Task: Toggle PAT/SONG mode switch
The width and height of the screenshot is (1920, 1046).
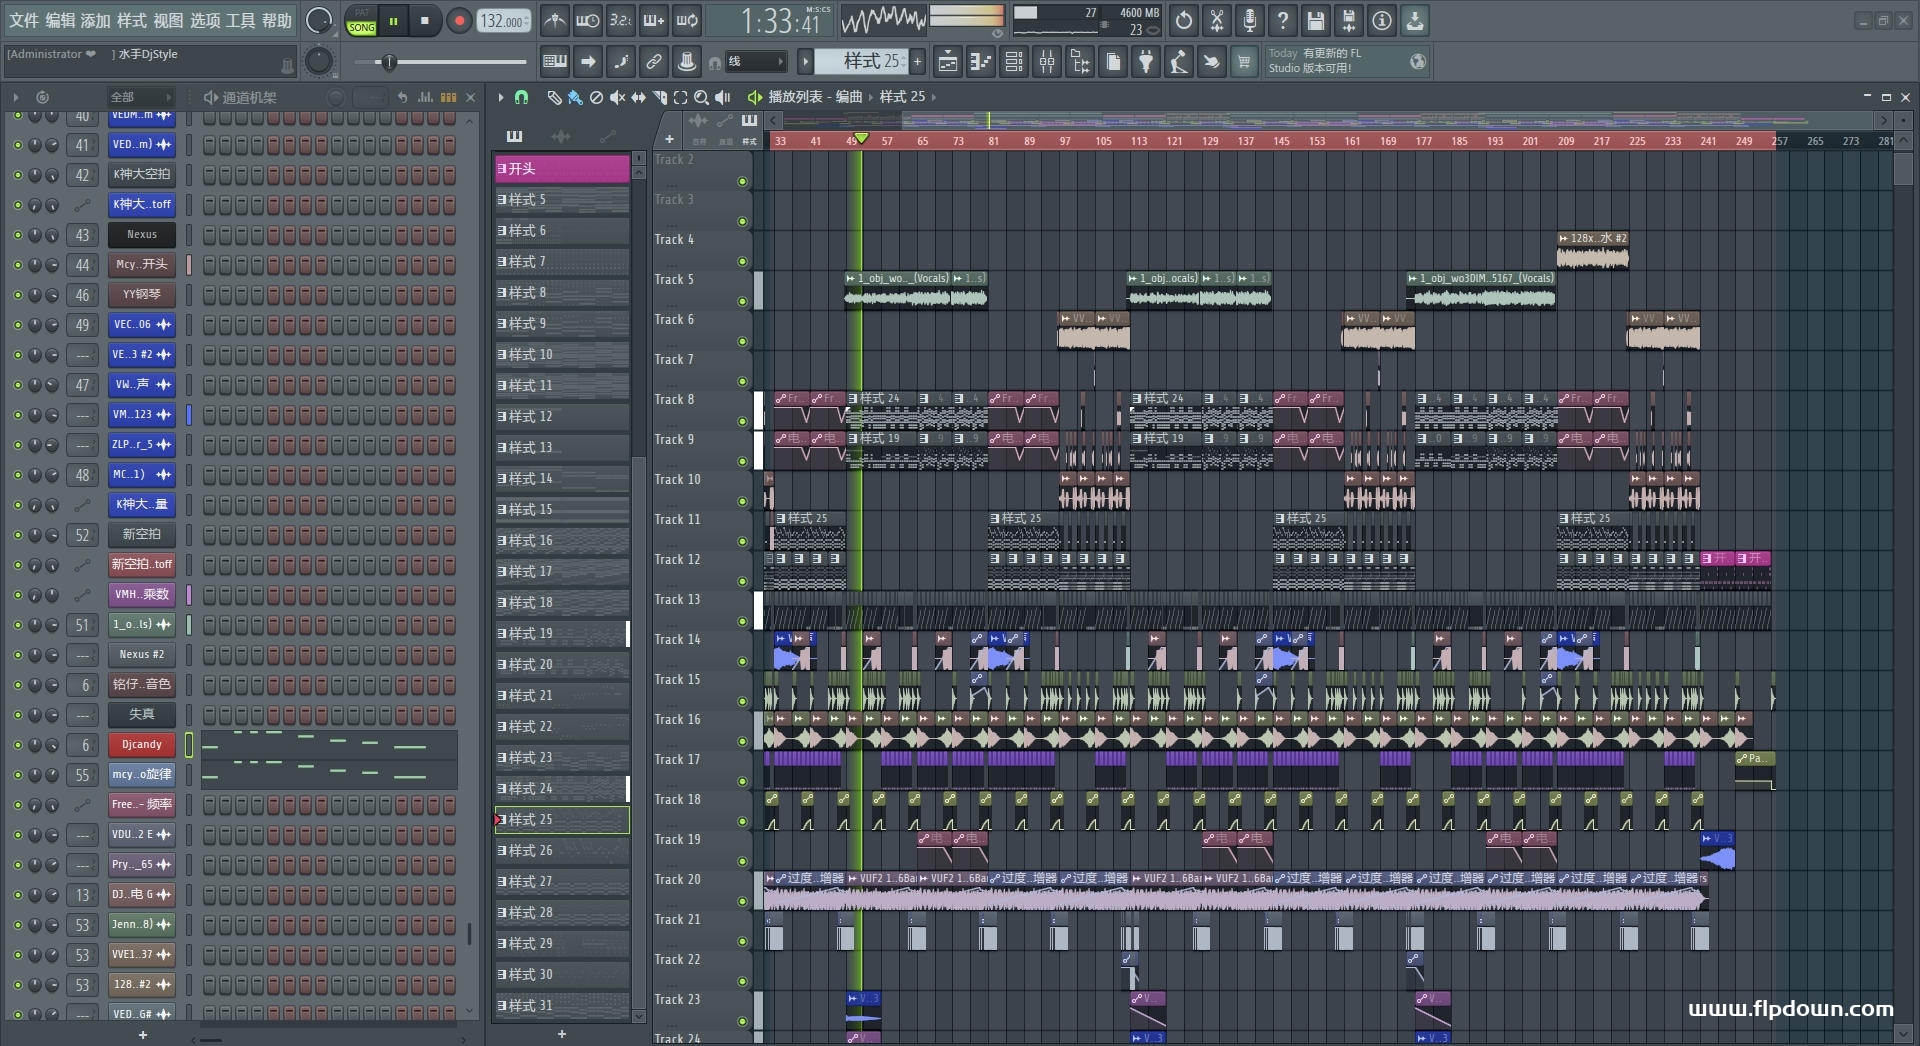Action: tap(361, 21)
